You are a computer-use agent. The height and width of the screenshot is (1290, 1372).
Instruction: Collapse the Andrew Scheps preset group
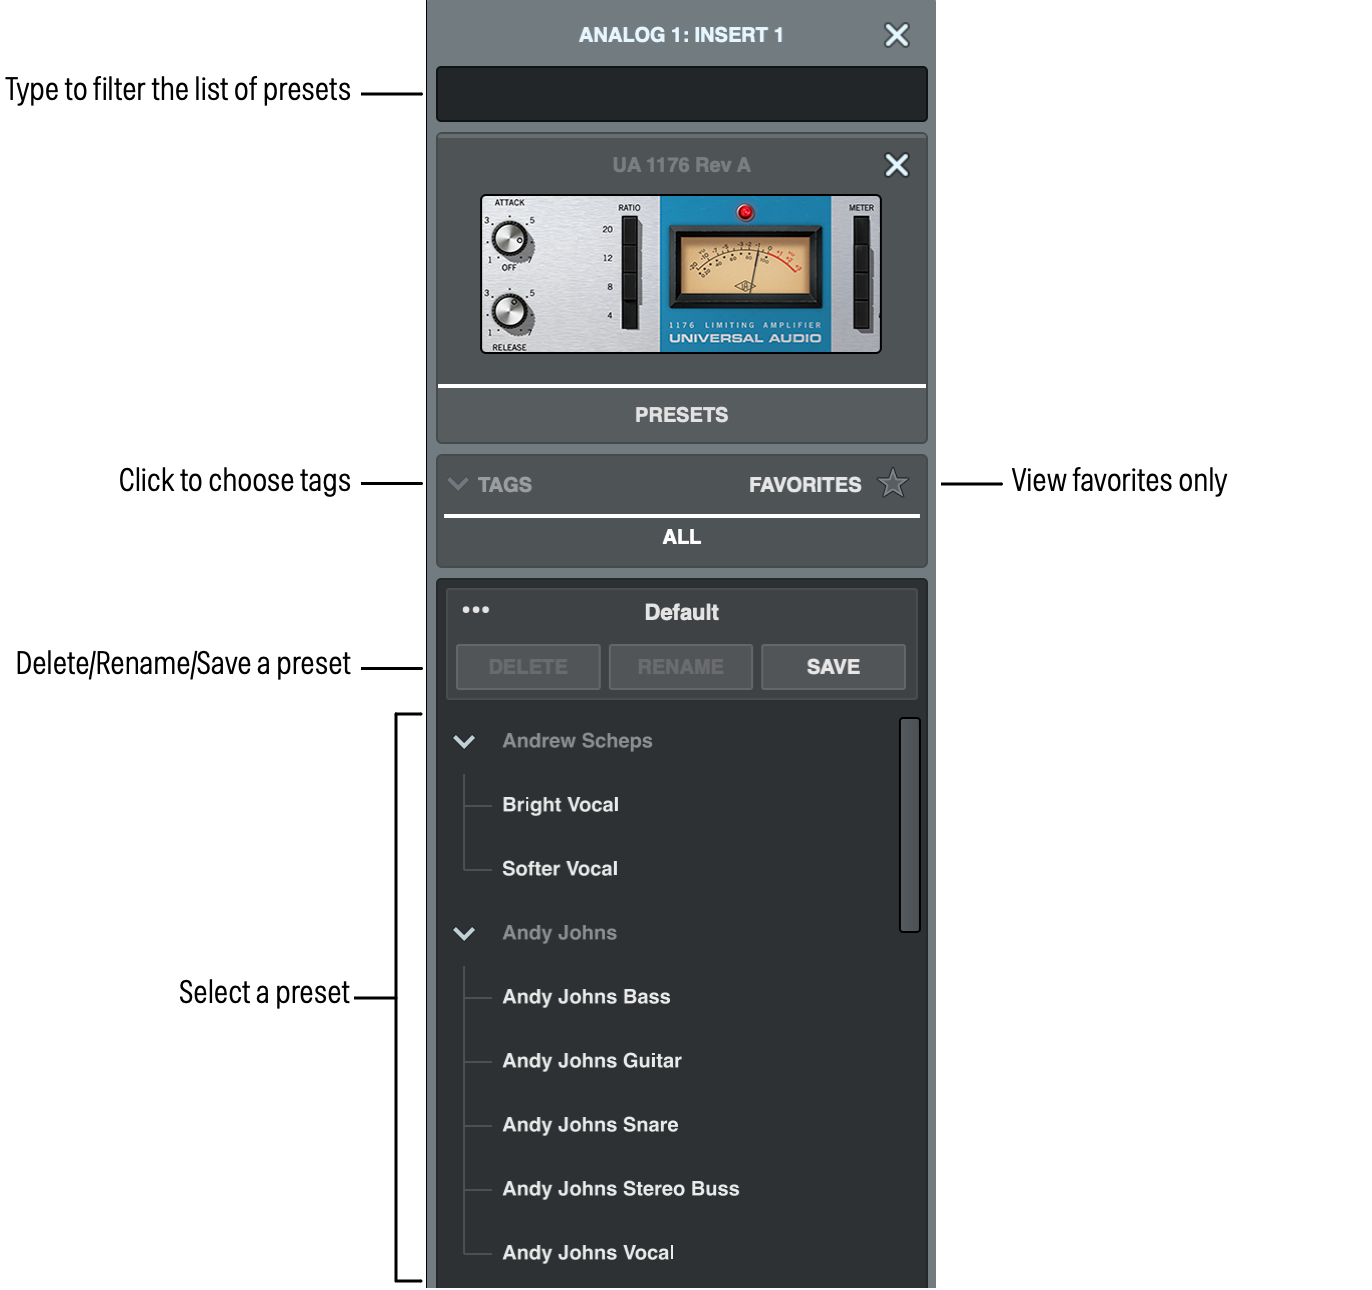tap(464, 741)
